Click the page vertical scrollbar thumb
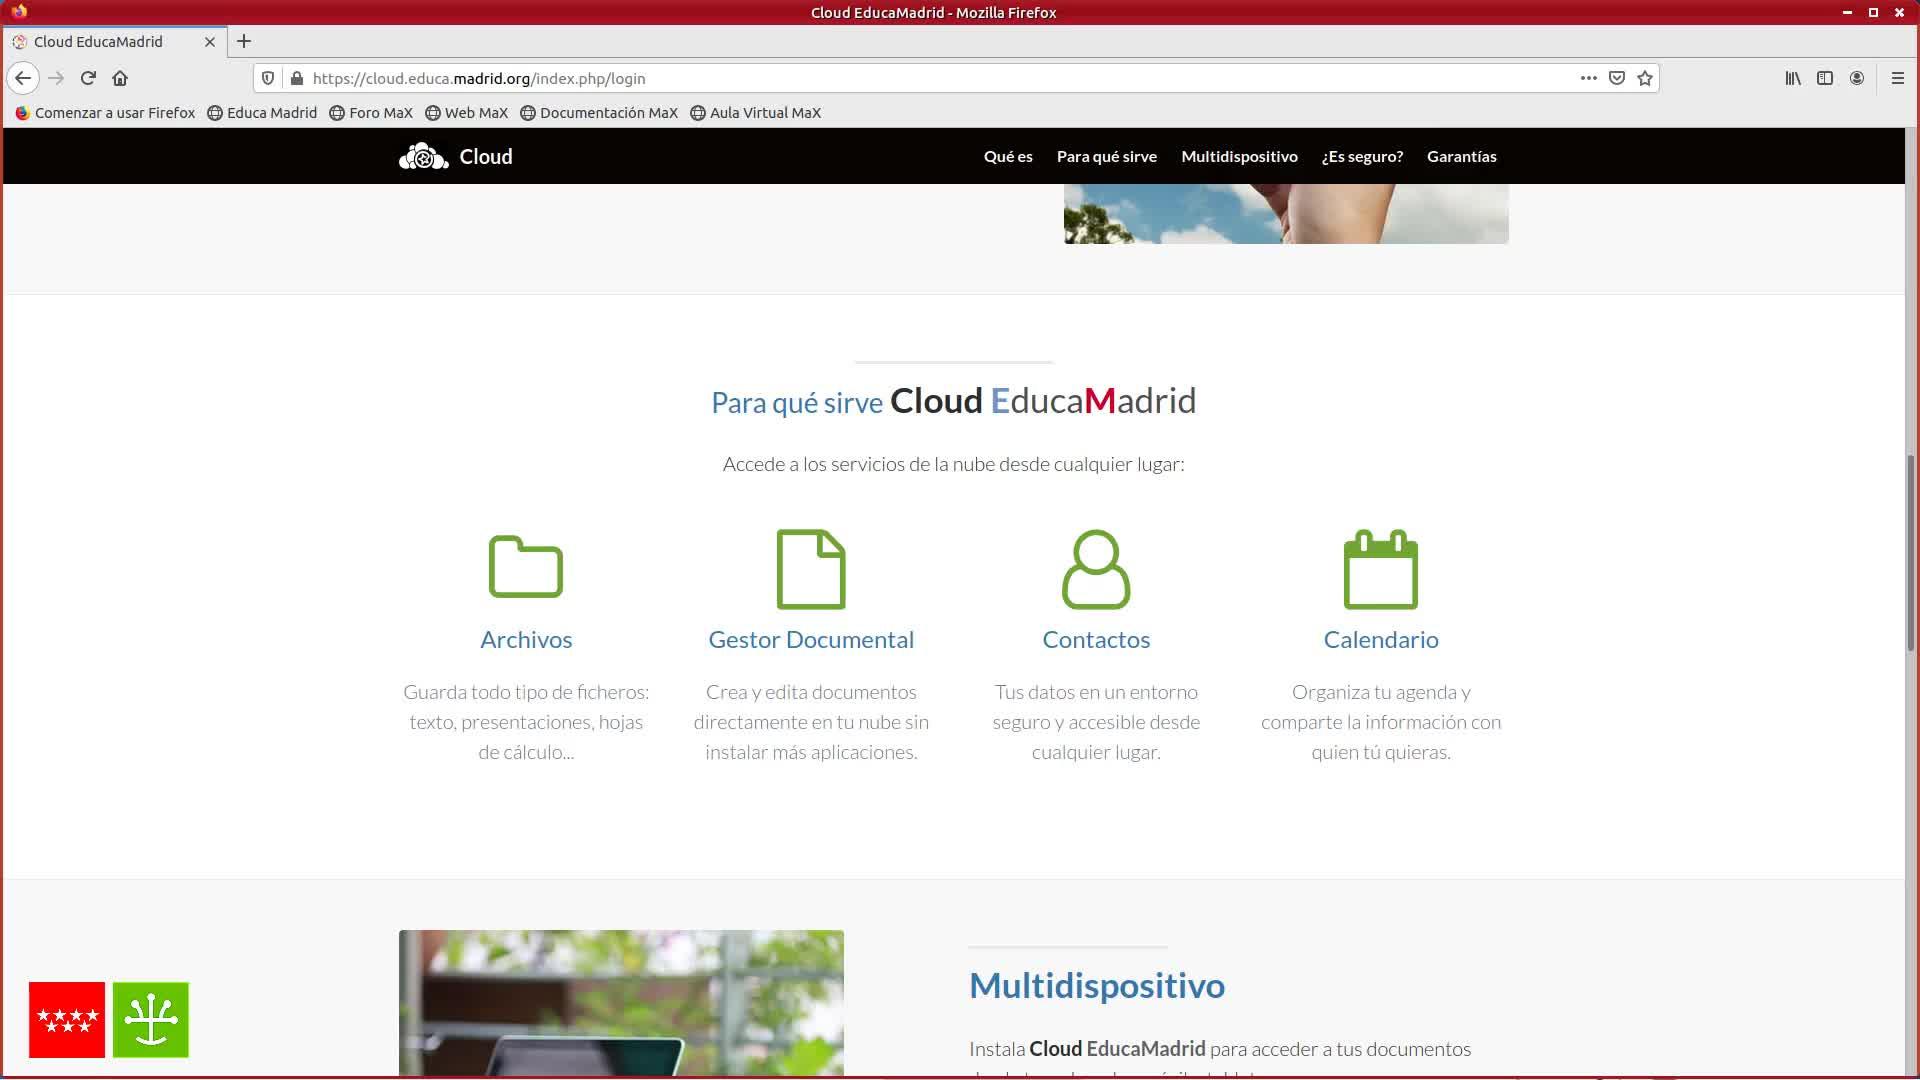This screenshot has width=1920, height=1080. (1910, 553)
